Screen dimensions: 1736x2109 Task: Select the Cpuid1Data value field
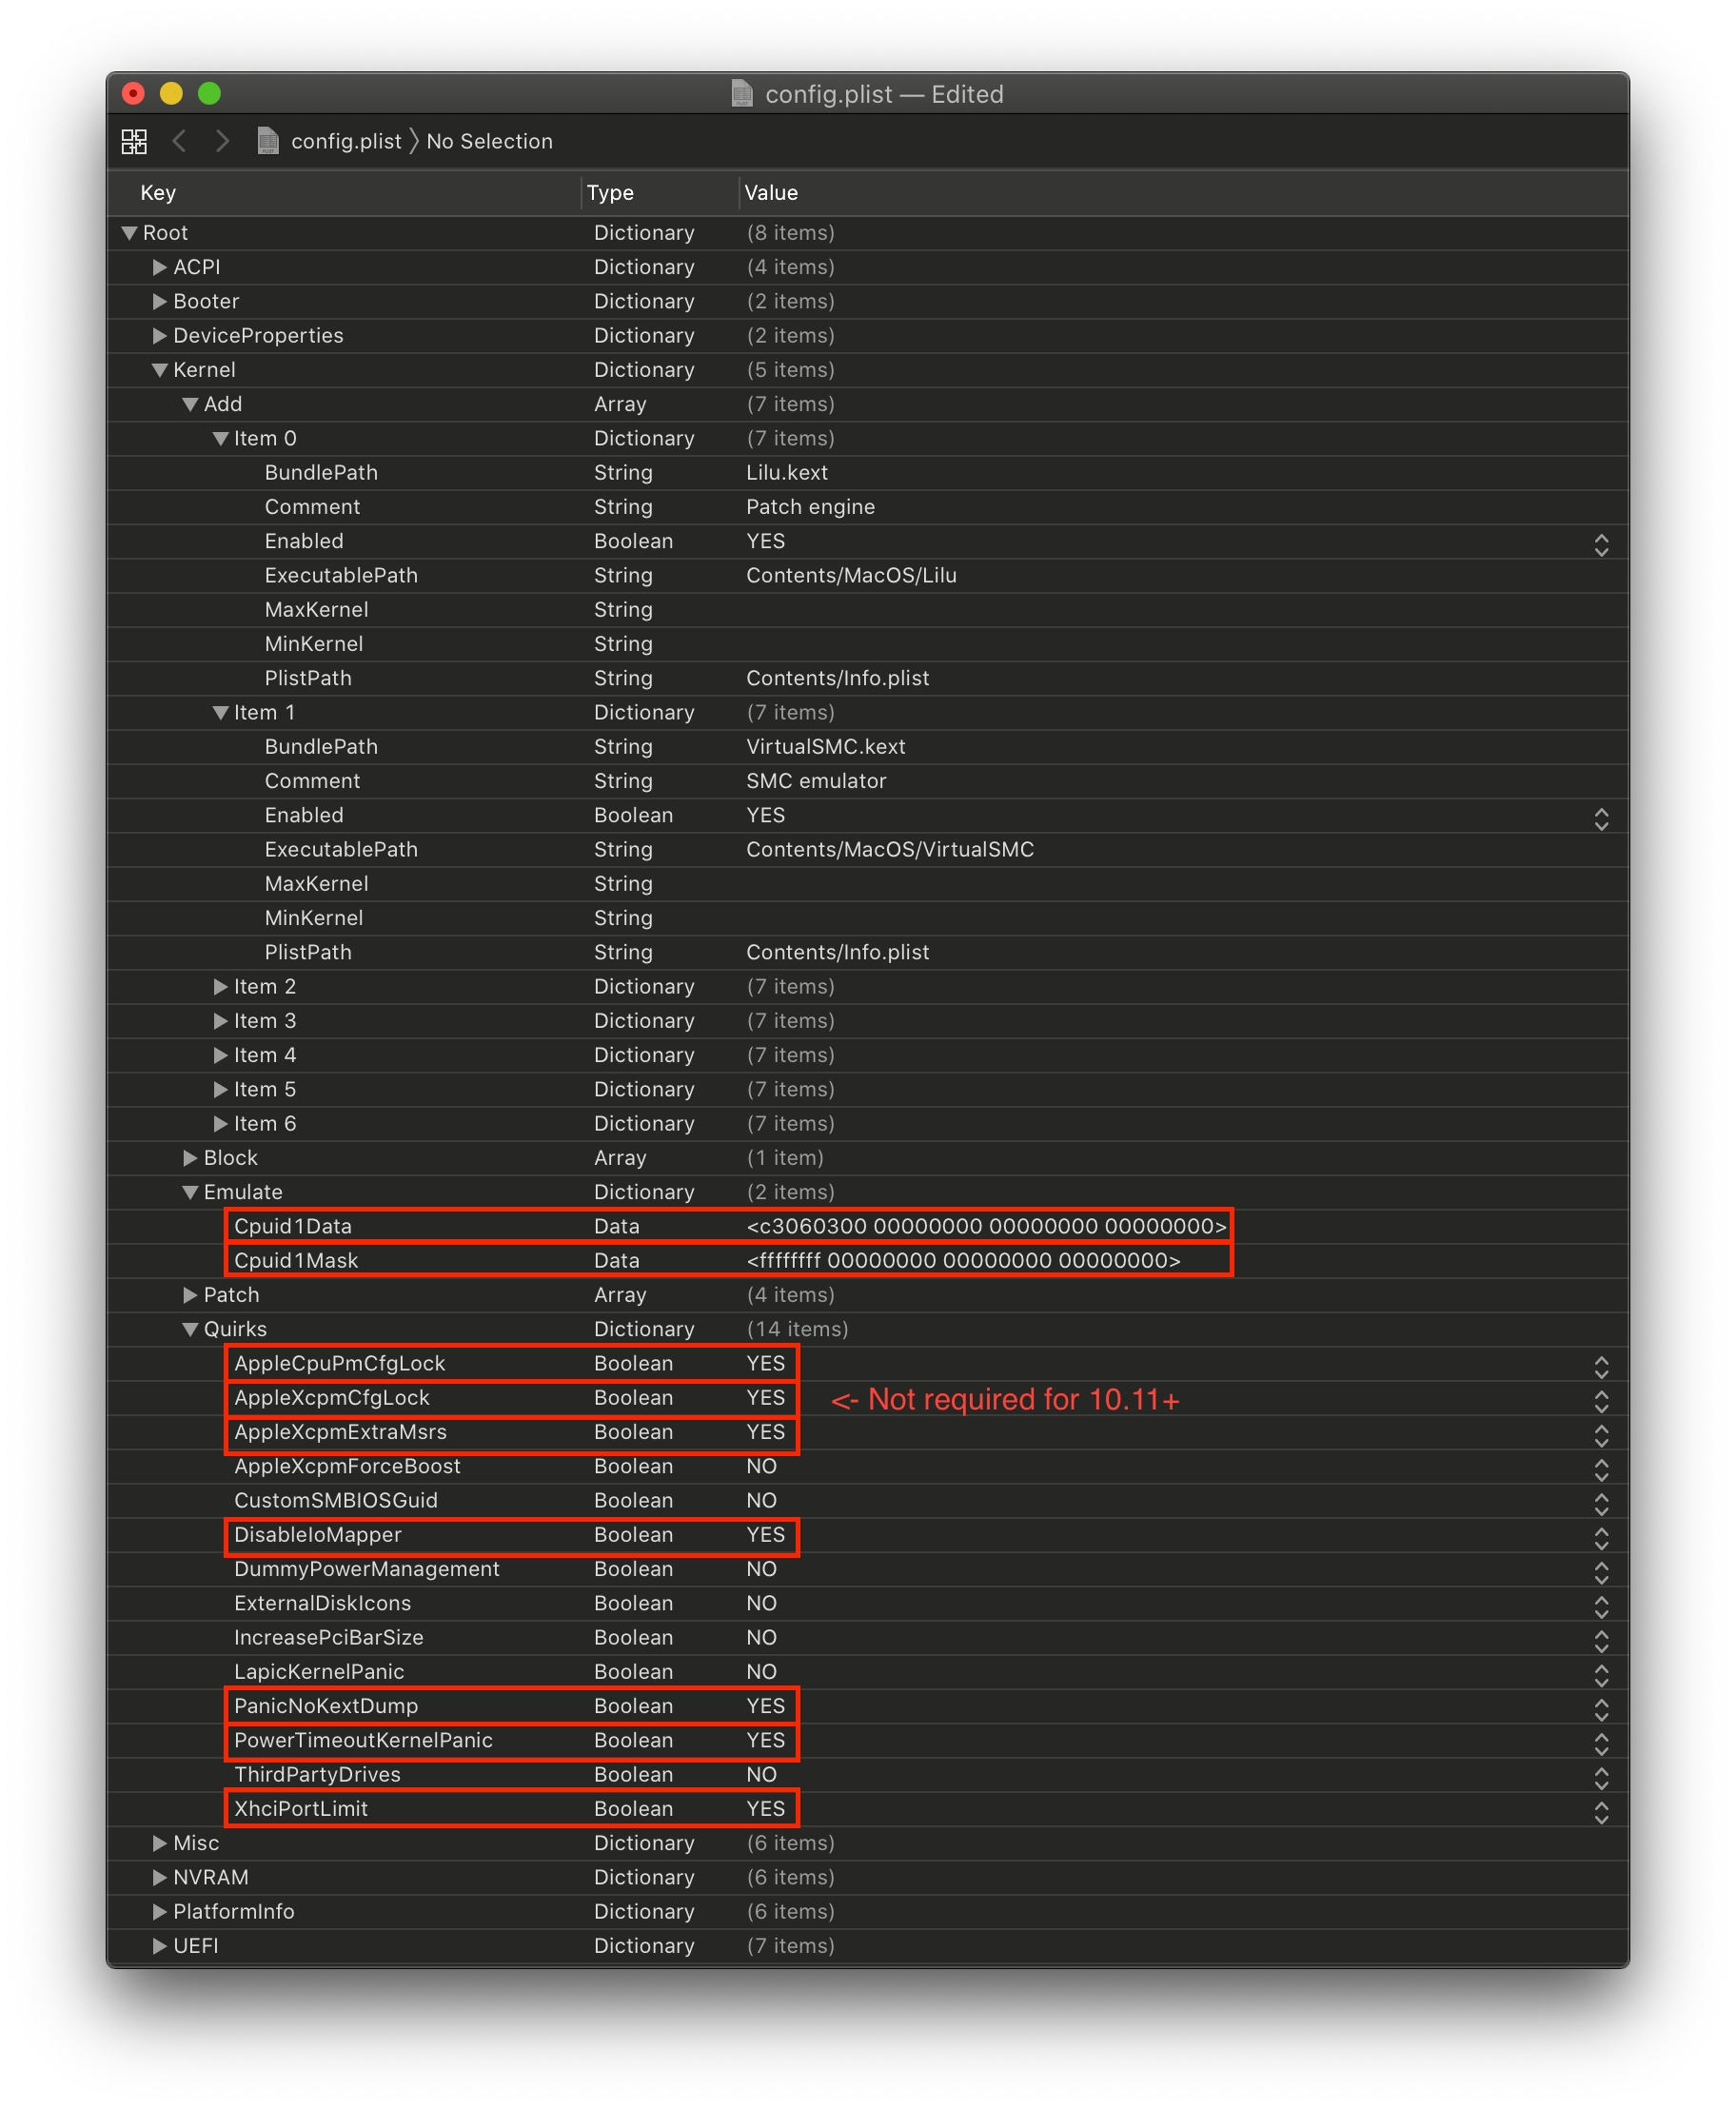(985, 1226)
